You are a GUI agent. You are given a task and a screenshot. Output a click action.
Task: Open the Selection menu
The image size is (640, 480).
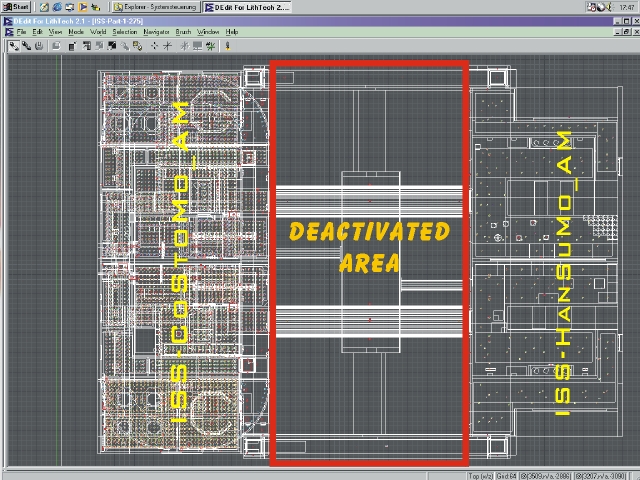click(x=124, y=32)
